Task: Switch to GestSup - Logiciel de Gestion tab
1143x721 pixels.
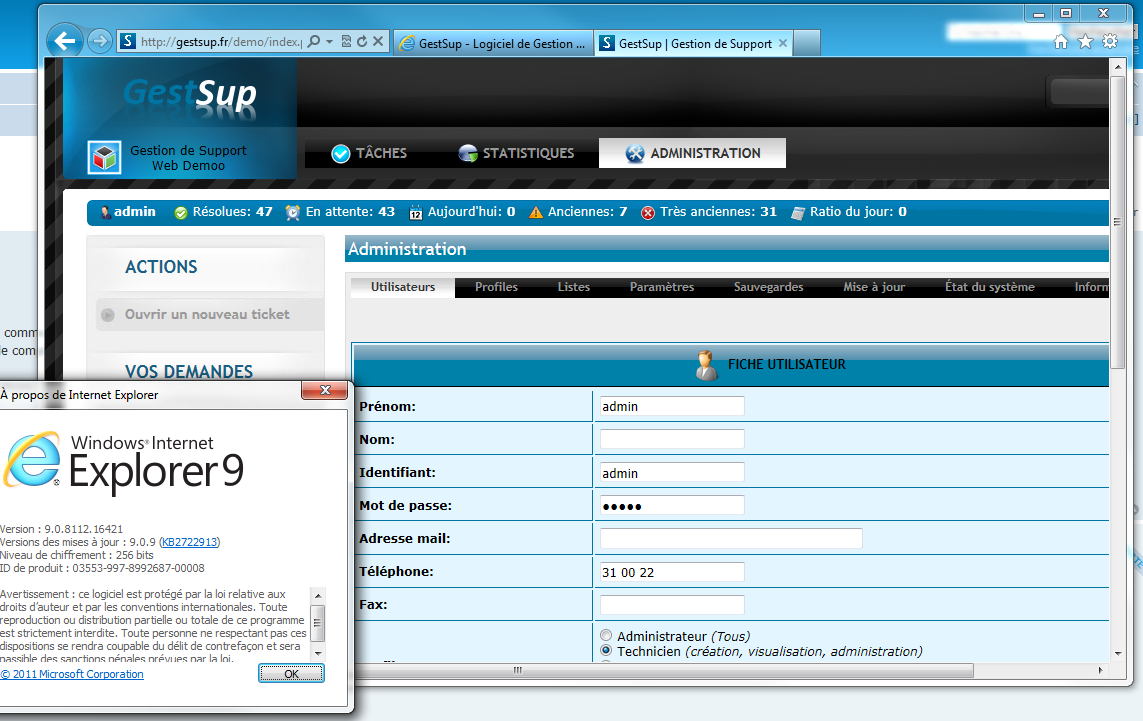Action: pos(494,44)
